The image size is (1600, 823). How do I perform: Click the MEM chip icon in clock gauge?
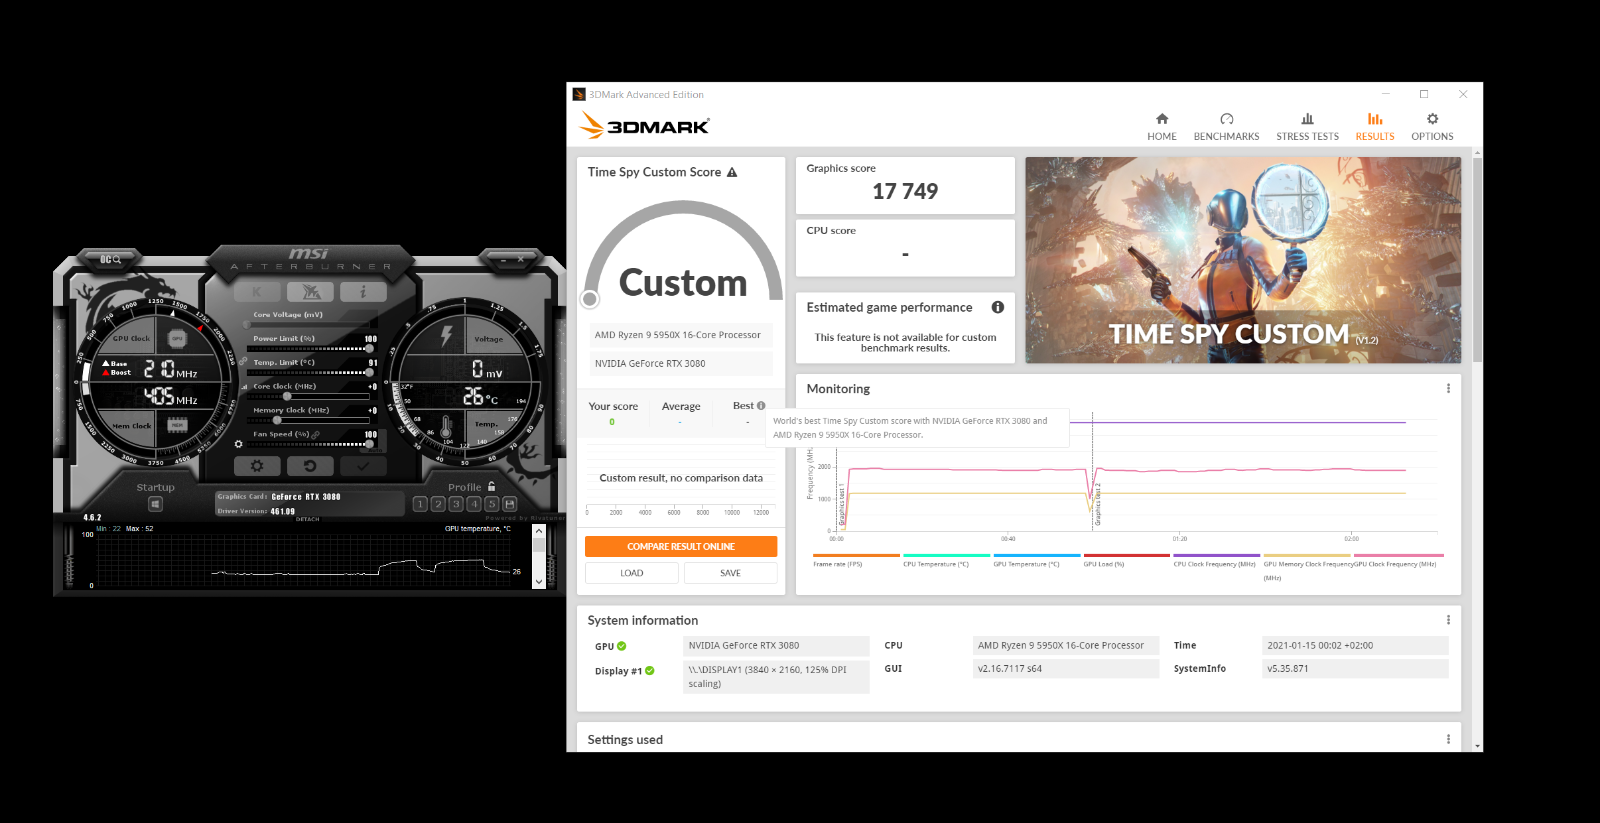coord(177,425)
